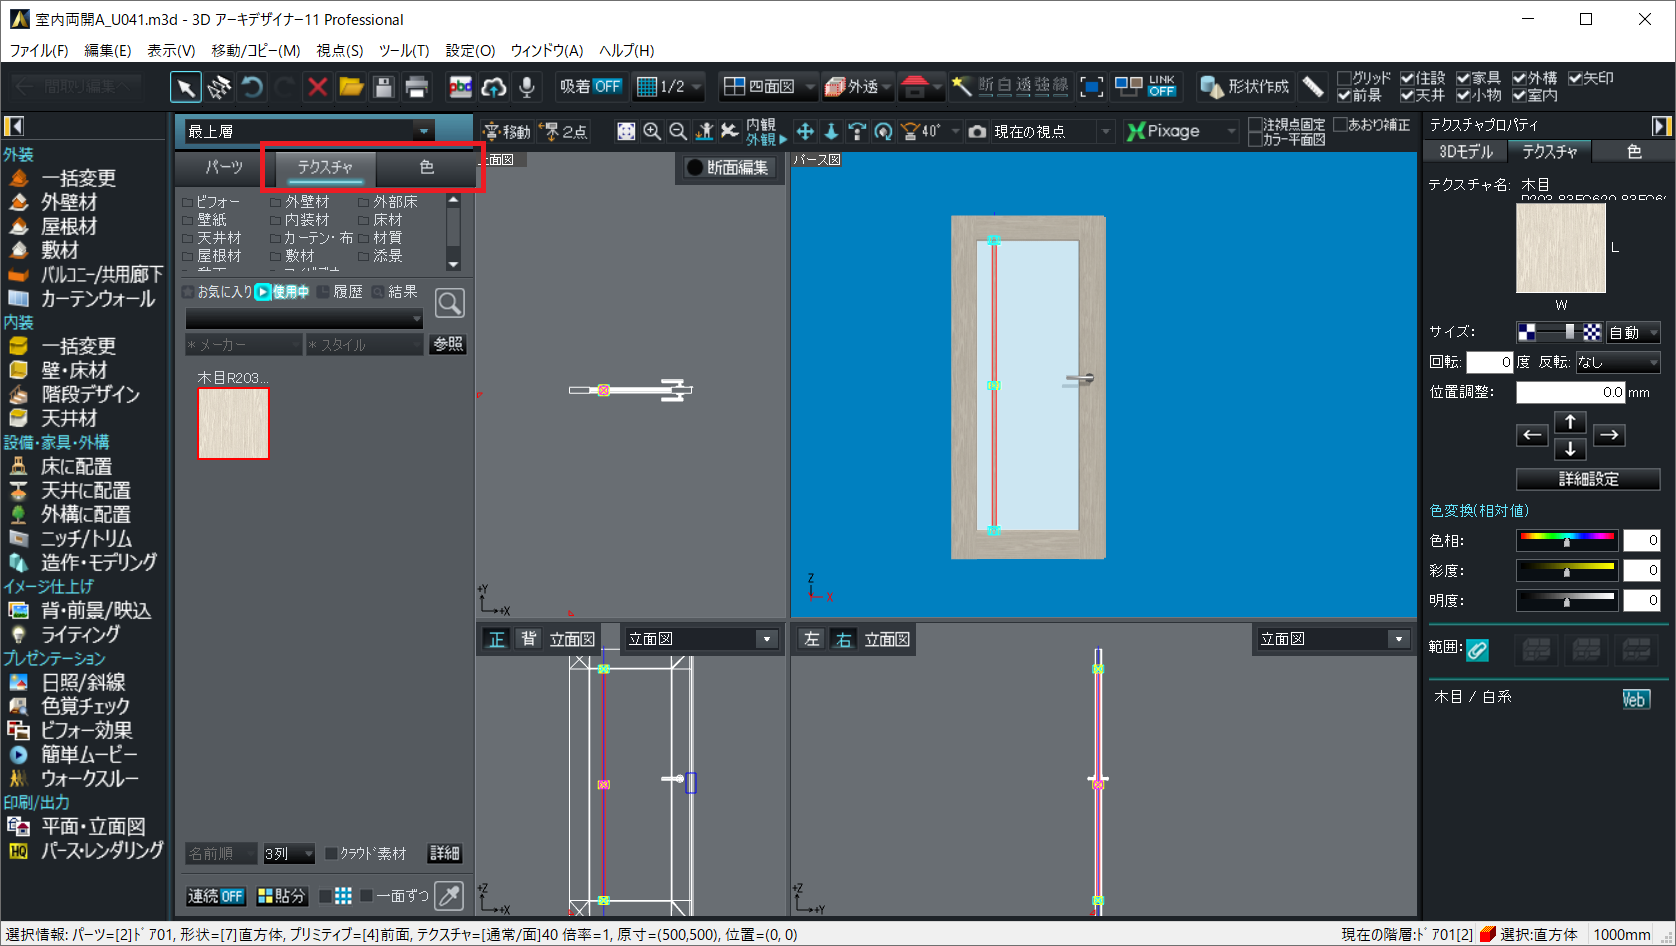This screenshot has height=946, width=1676.
Task: Enable the グリッド checkbox
Action: [1344, 78]
